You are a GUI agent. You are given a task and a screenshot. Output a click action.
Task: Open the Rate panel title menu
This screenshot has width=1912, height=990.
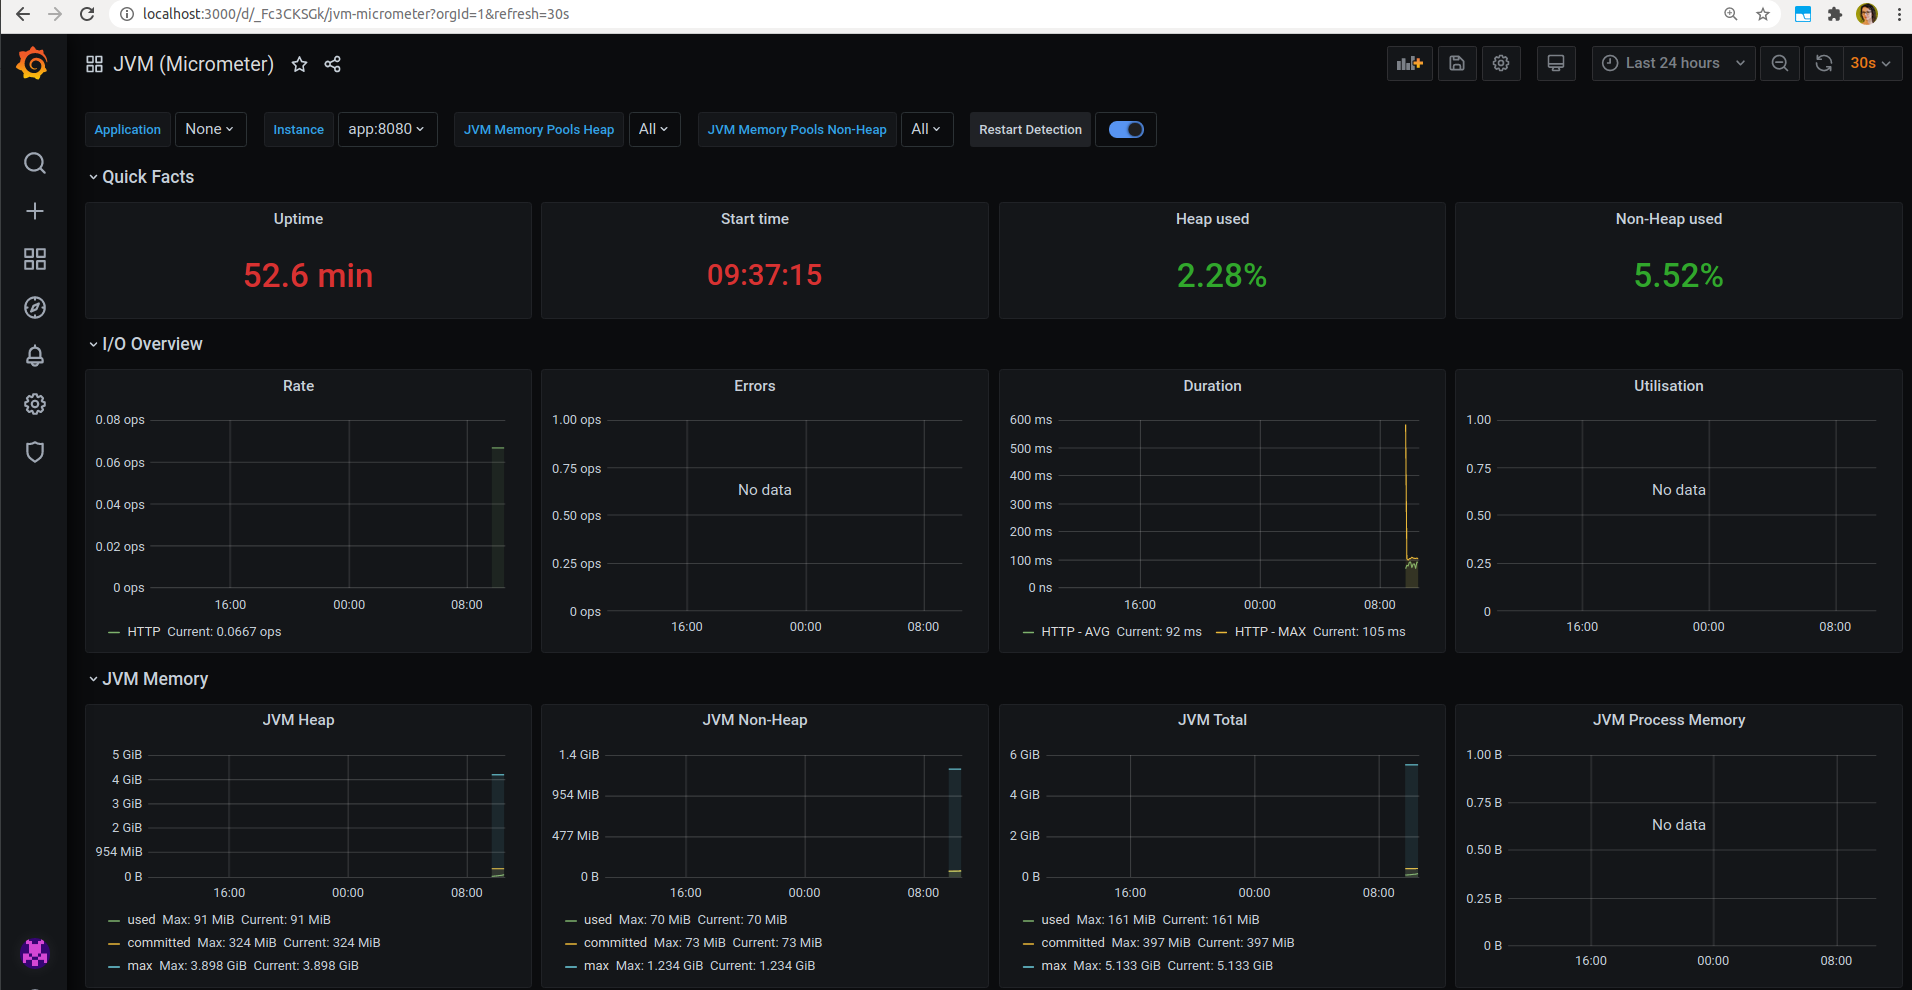(298, 386)
